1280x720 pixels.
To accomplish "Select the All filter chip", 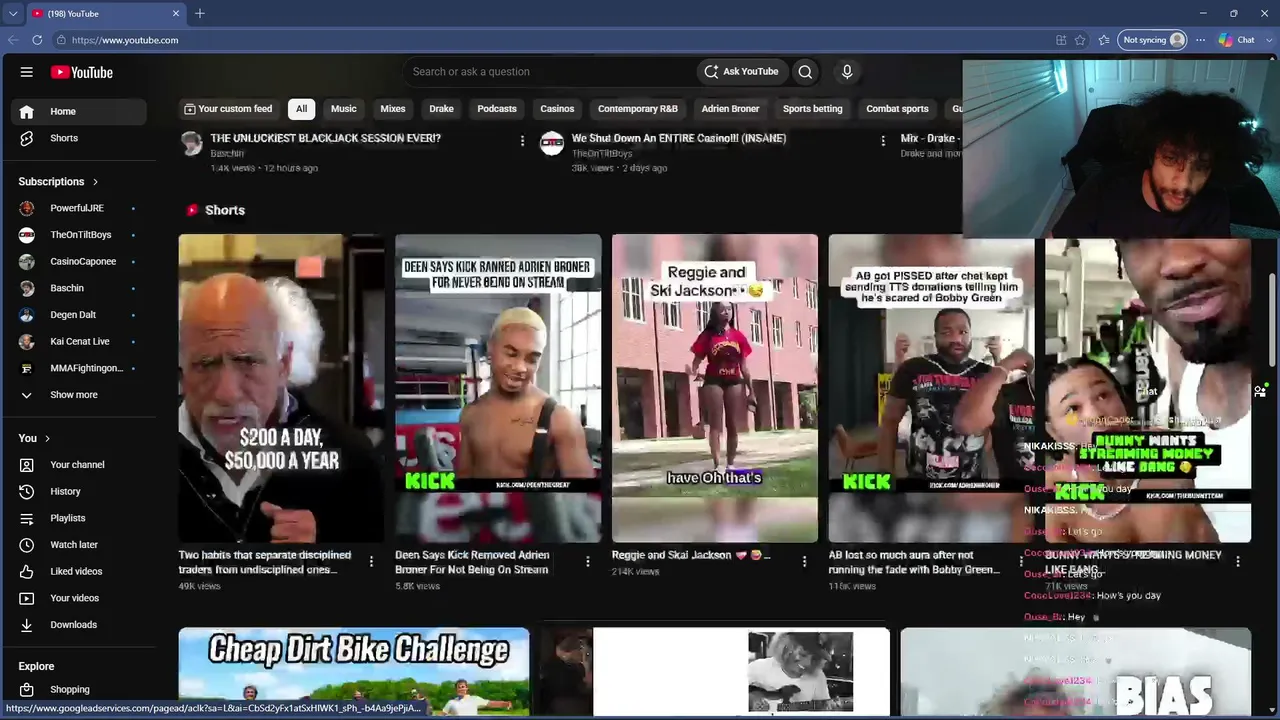I will pos(301,109).
